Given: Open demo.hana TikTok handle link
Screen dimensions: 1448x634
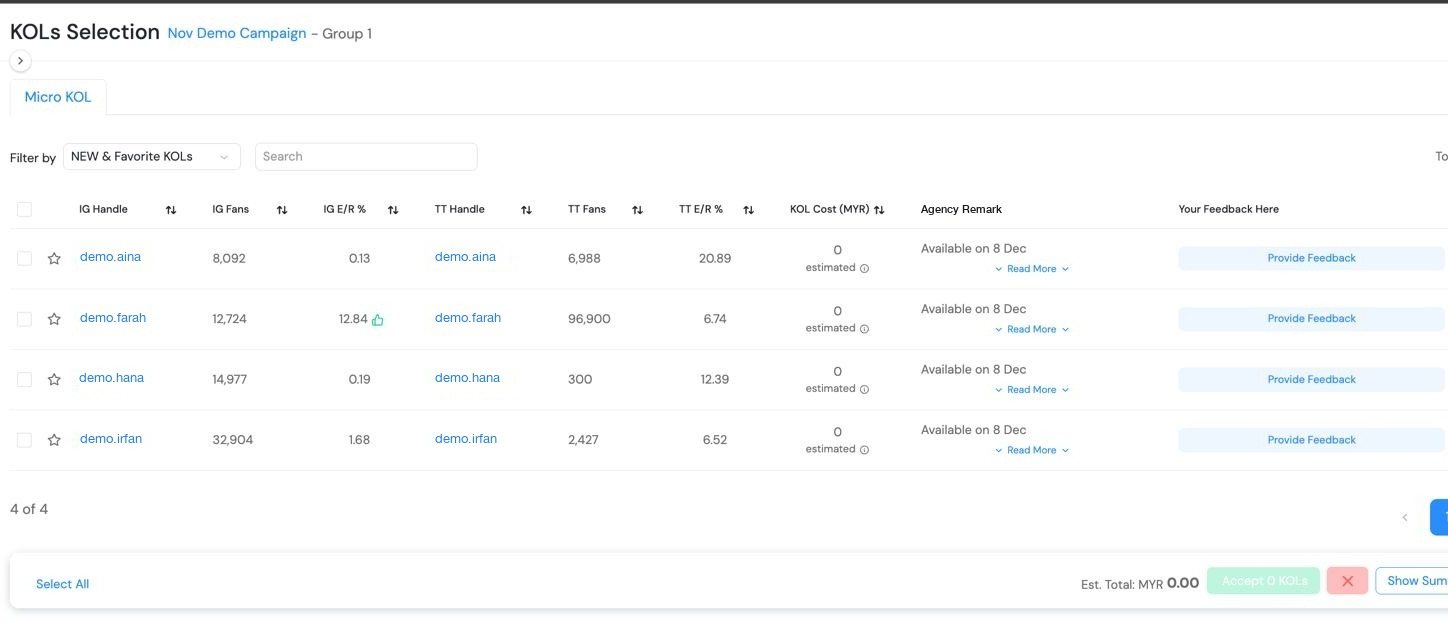Looking at the screenshot, I should (x=467, y=378).
